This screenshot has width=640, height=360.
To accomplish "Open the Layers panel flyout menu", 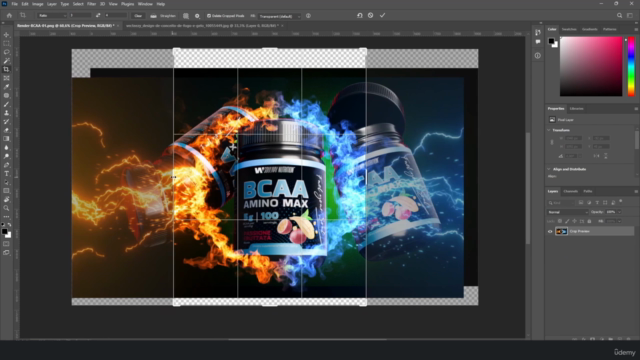I will click(636, 191).
